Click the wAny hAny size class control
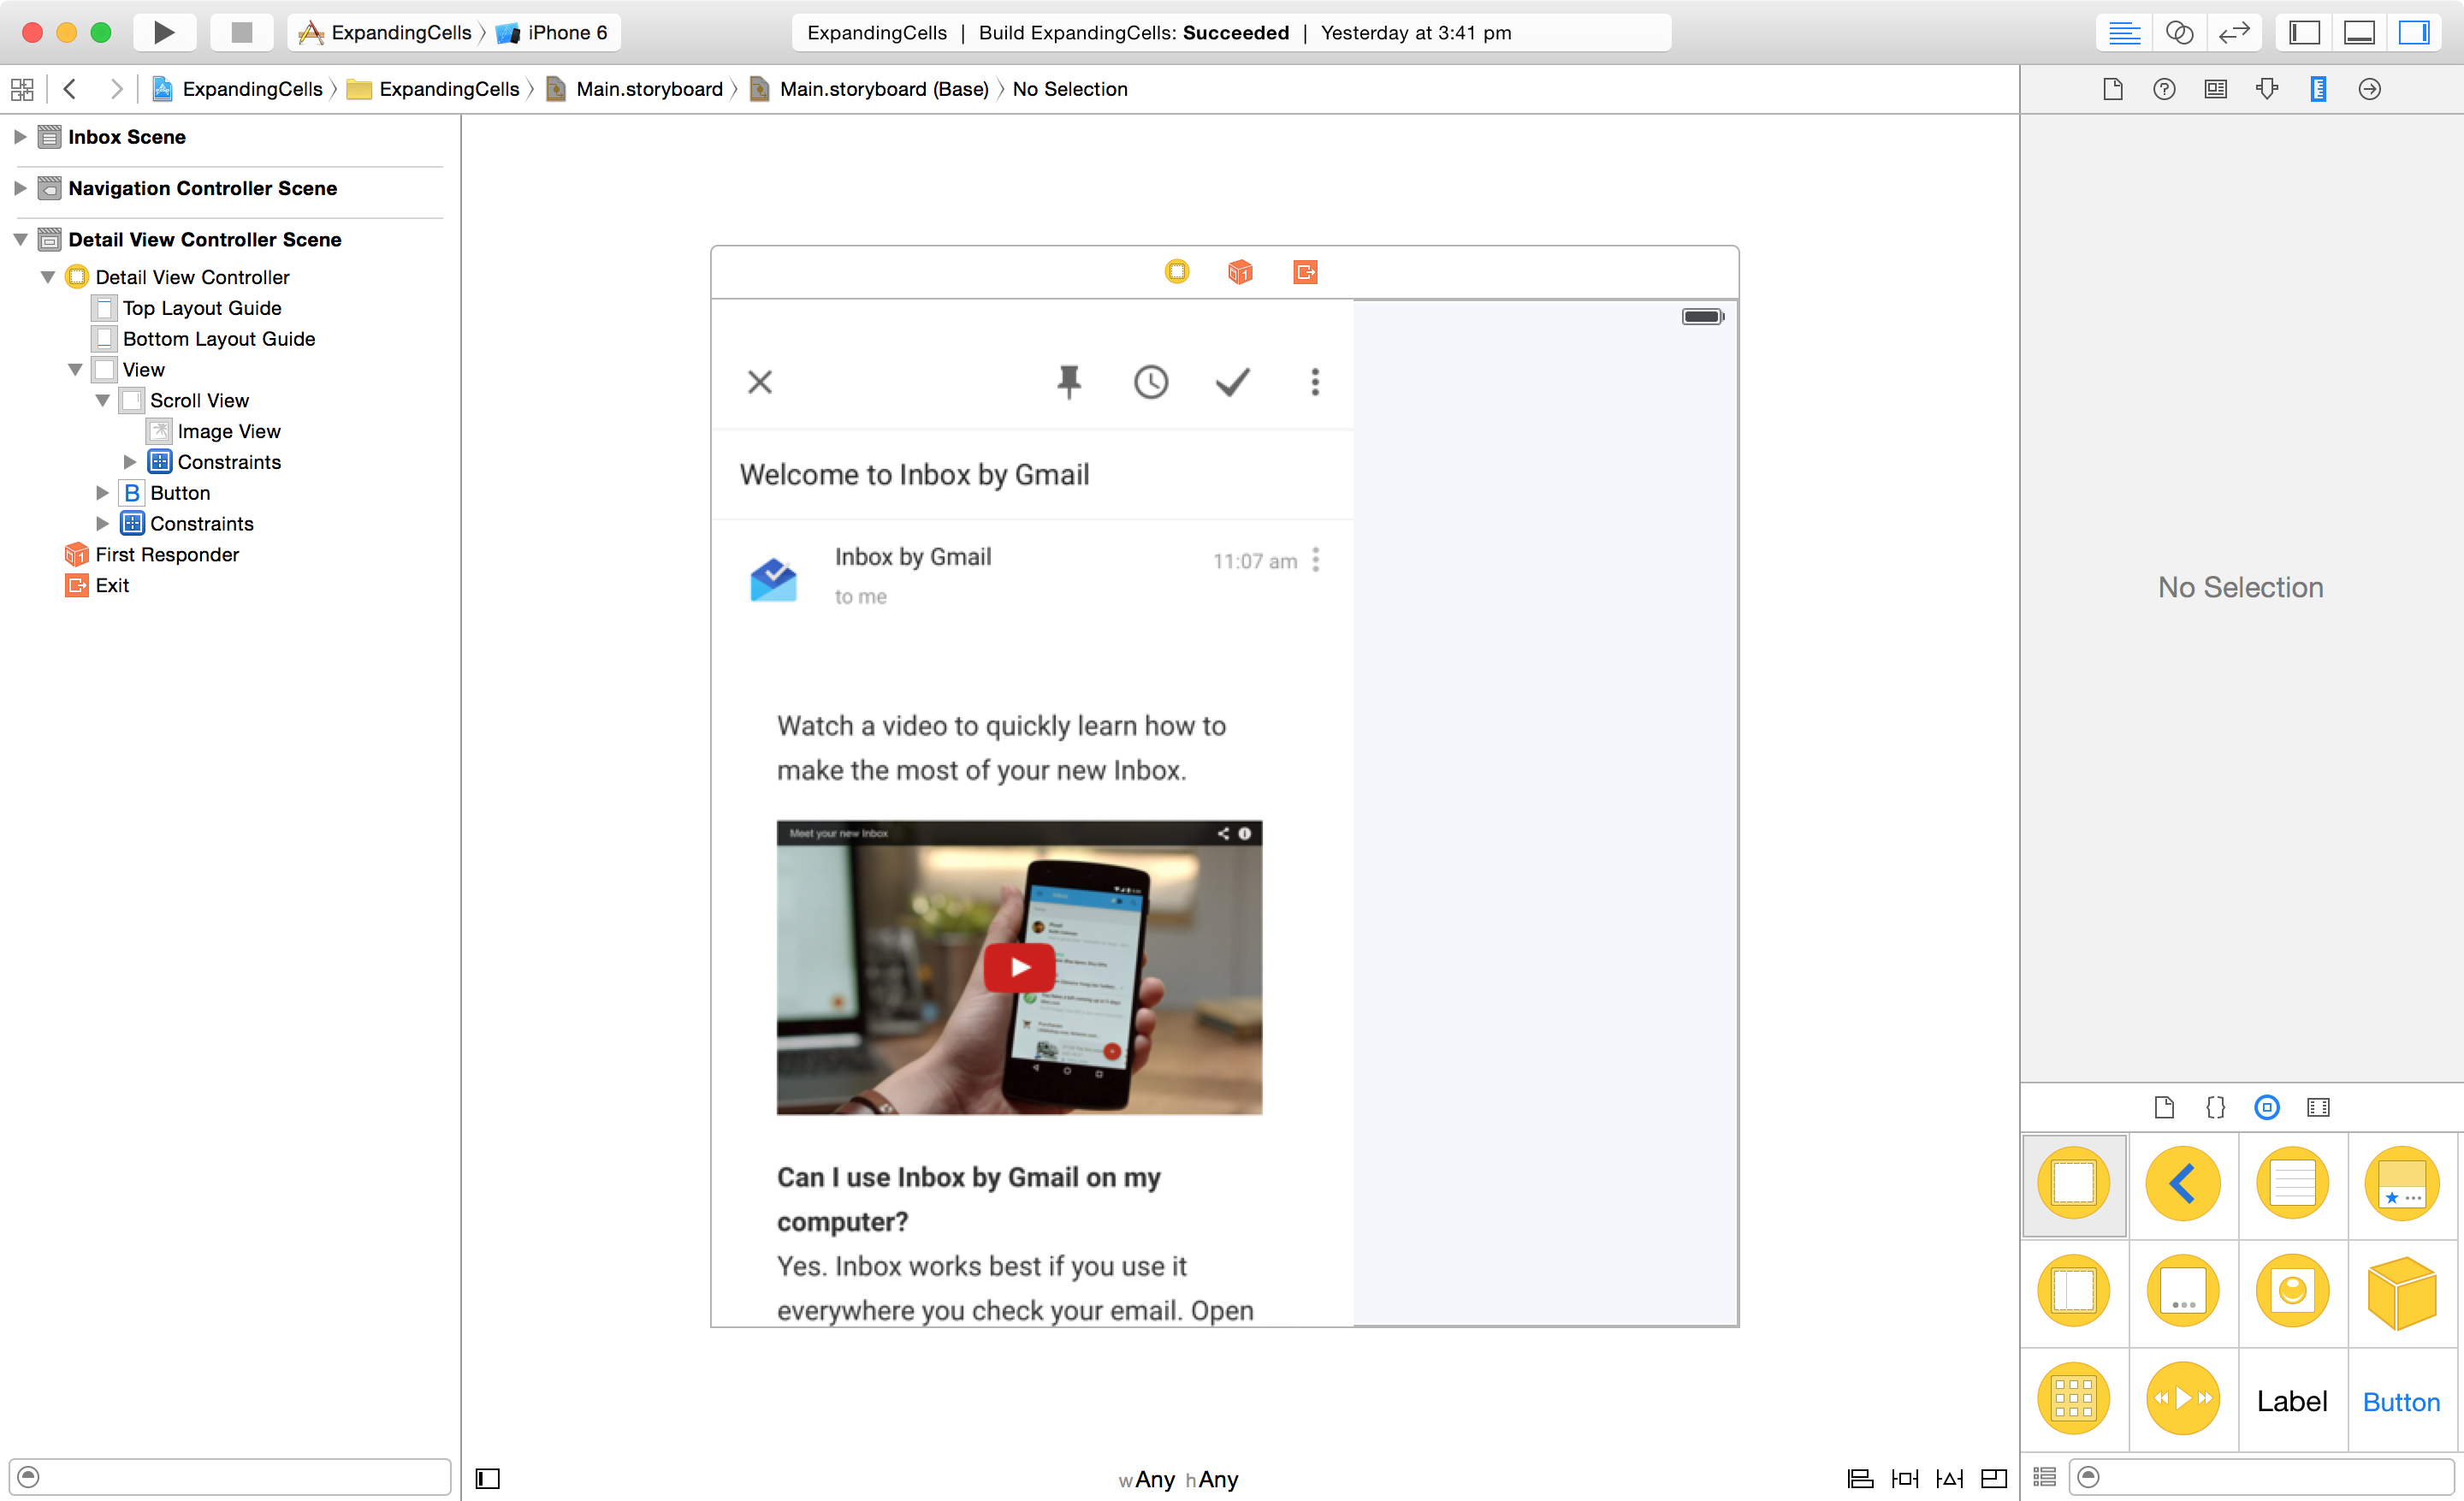This screenshot has height=1501, width=2464. (x=1178, y=1478)
